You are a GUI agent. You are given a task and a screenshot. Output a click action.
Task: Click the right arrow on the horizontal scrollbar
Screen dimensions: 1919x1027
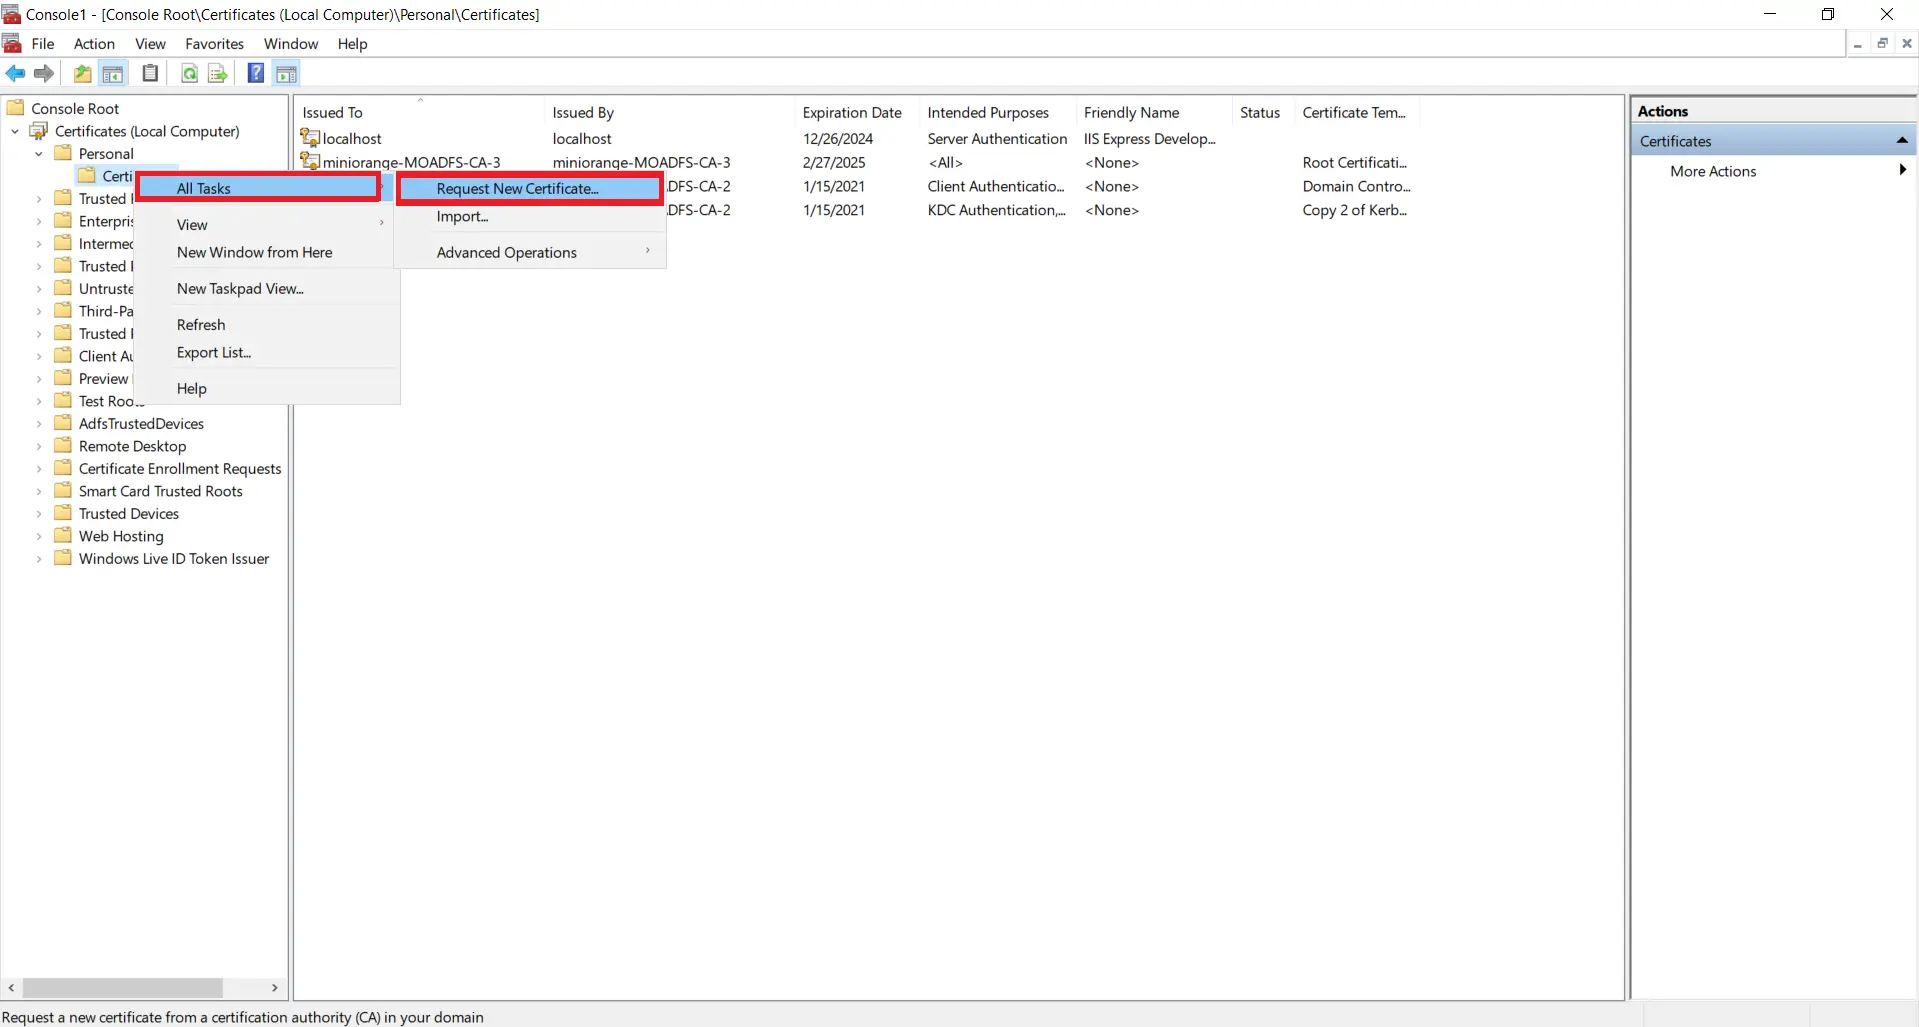click(274, 987)
